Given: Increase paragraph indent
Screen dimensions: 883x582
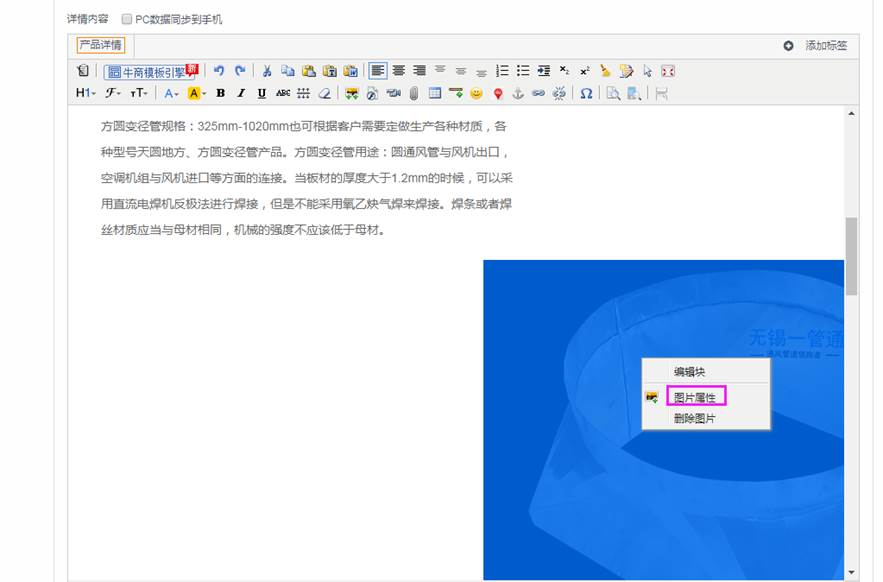Looking at the screenshot, I should (x=543, y=70).
